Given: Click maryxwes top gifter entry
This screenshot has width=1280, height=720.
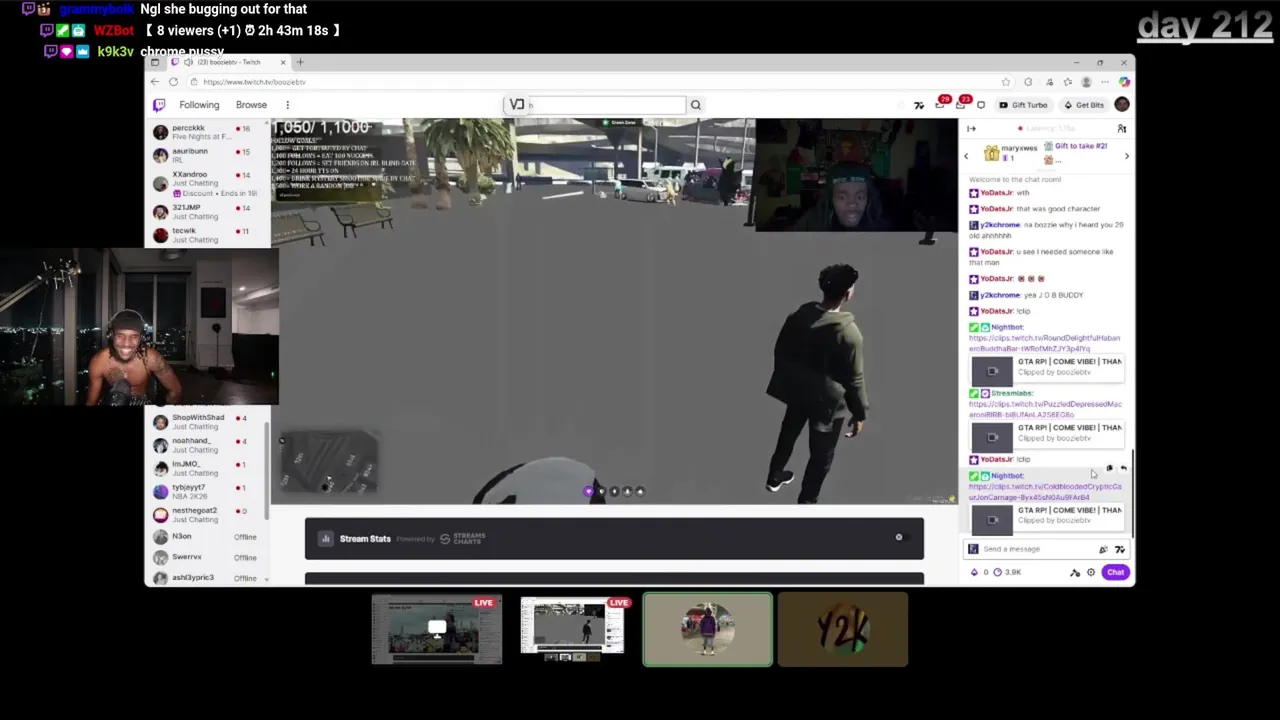Looking at the screenshot, I should pyautogui.click(x=1012, y=152).
